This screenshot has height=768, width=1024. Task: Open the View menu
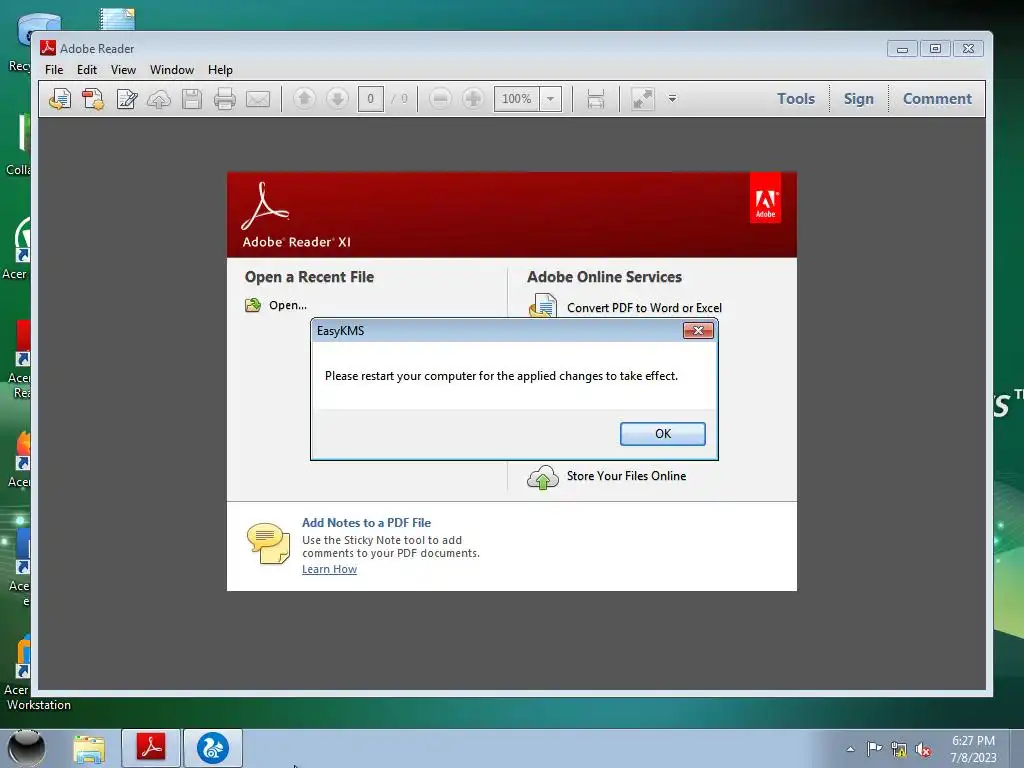(x=123, y=70)
